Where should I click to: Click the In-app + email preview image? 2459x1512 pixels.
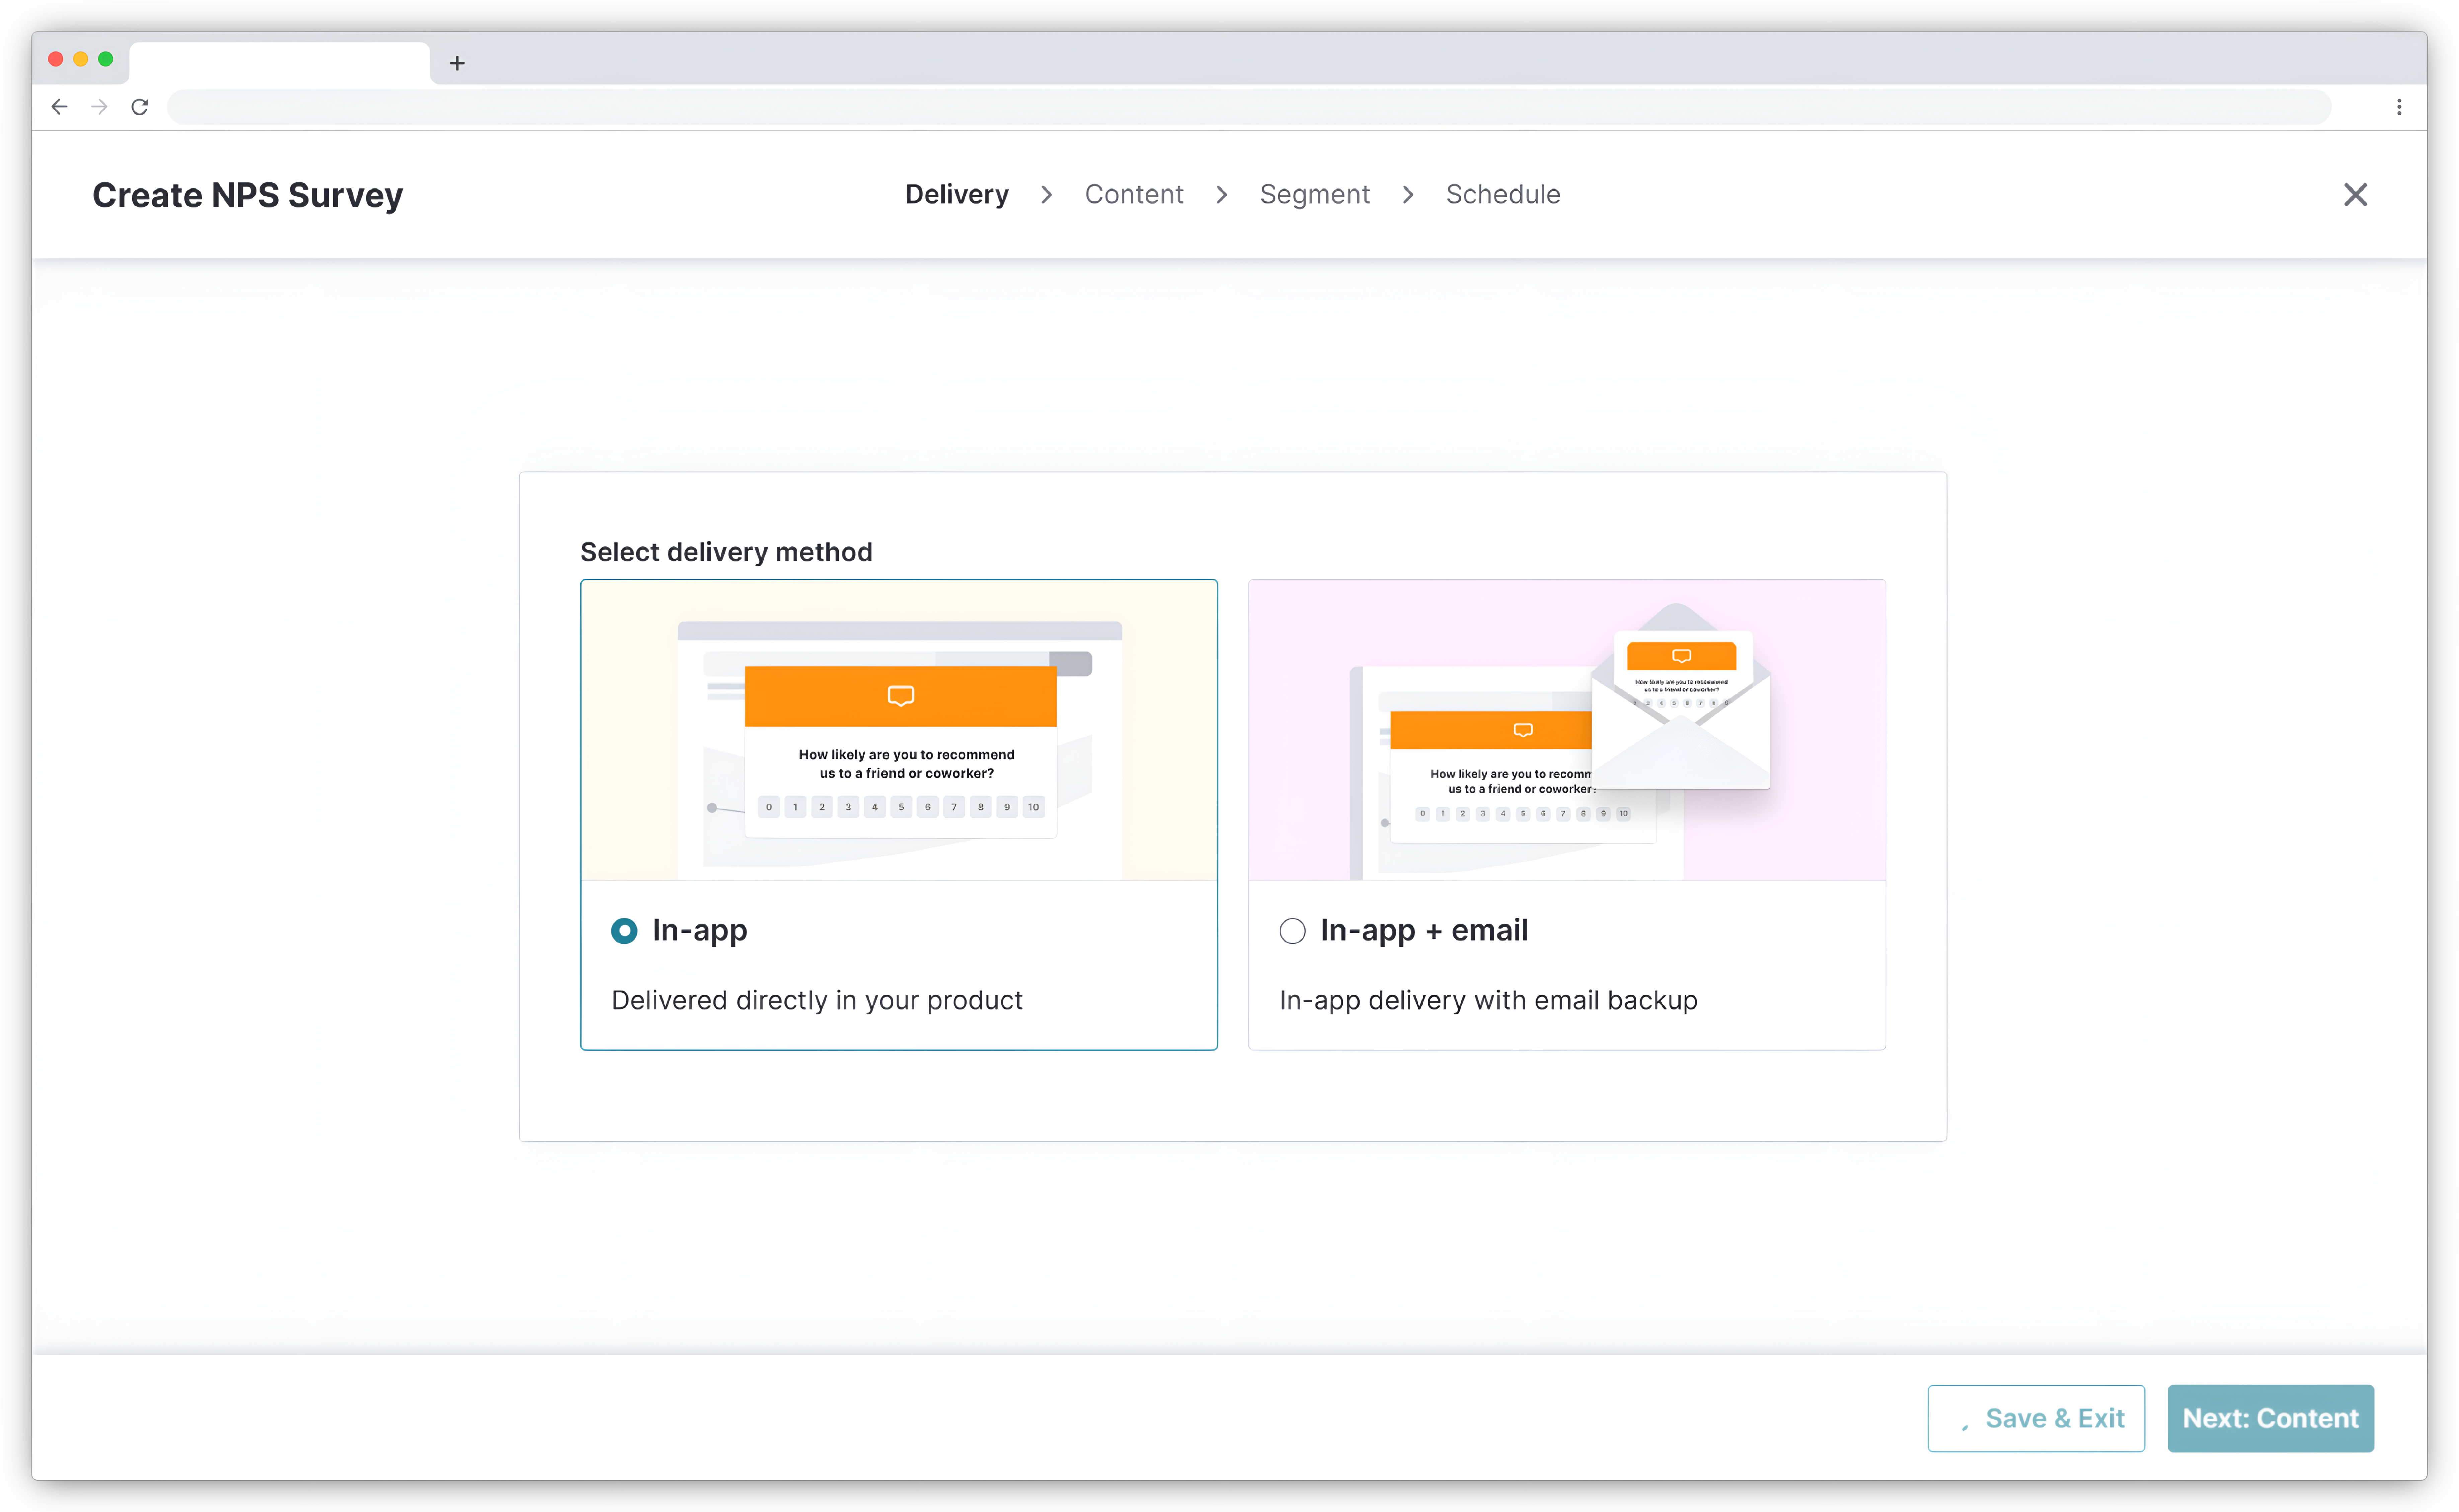coord(1567,730)
